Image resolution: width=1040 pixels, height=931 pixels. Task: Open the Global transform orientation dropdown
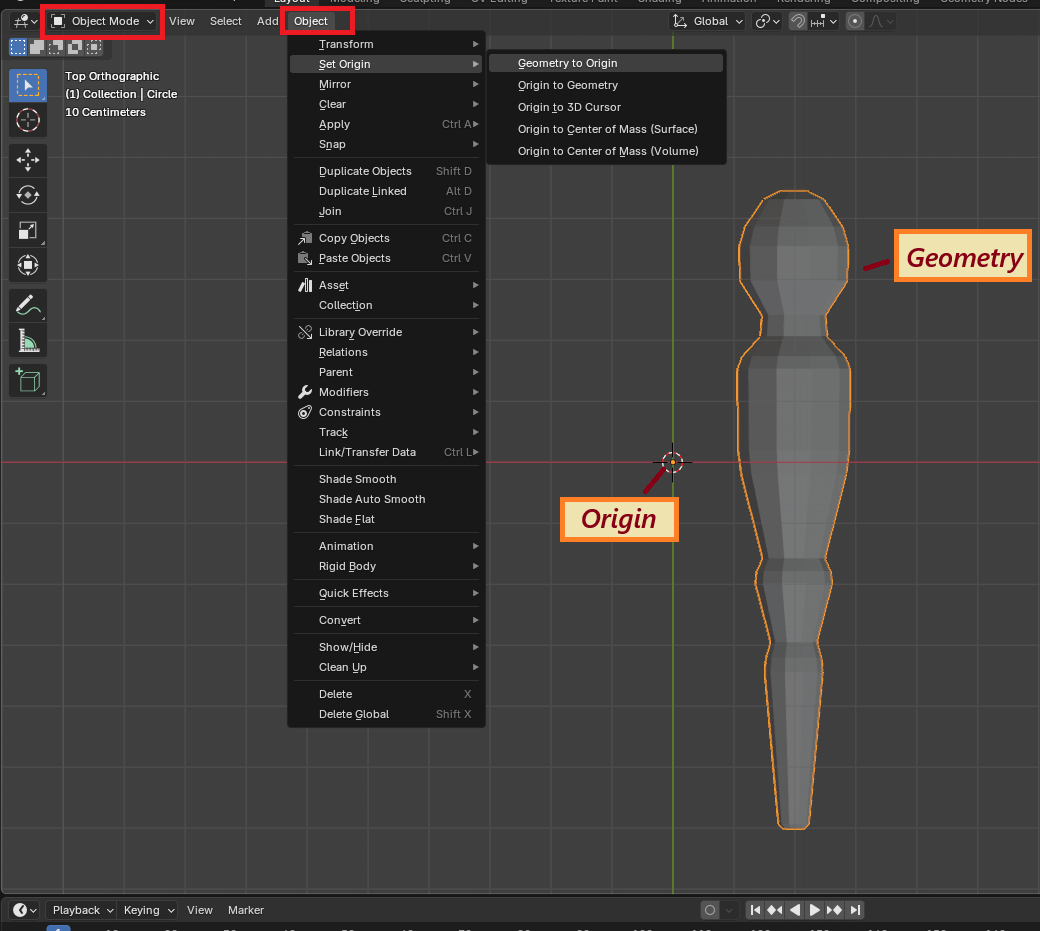[x=708, y=21]
